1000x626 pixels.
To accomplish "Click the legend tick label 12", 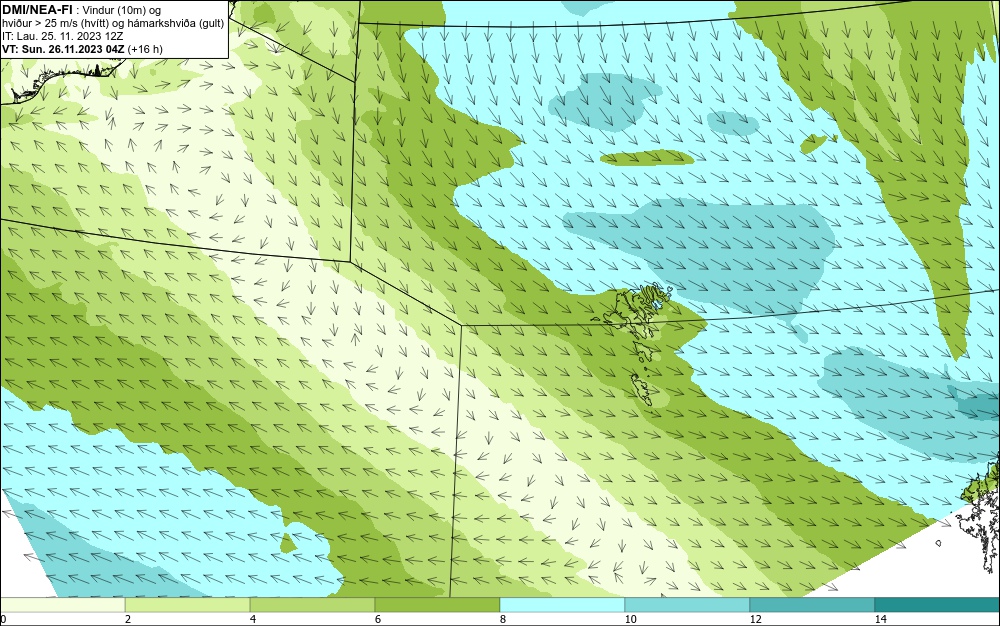I will [x=755, y=619].
